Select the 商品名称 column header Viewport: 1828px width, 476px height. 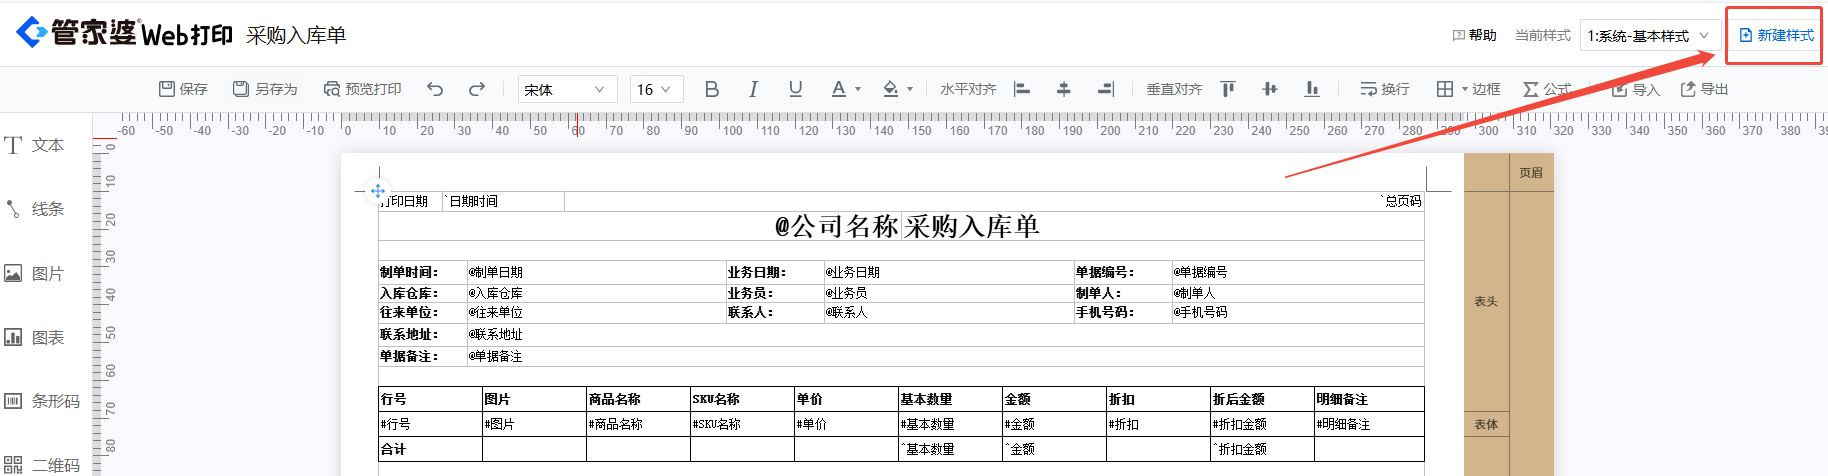tap(638, 399)
